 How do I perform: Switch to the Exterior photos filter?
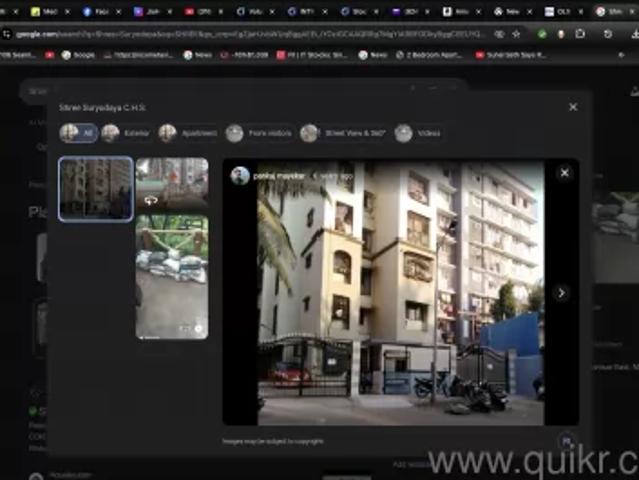pos(124,133)
